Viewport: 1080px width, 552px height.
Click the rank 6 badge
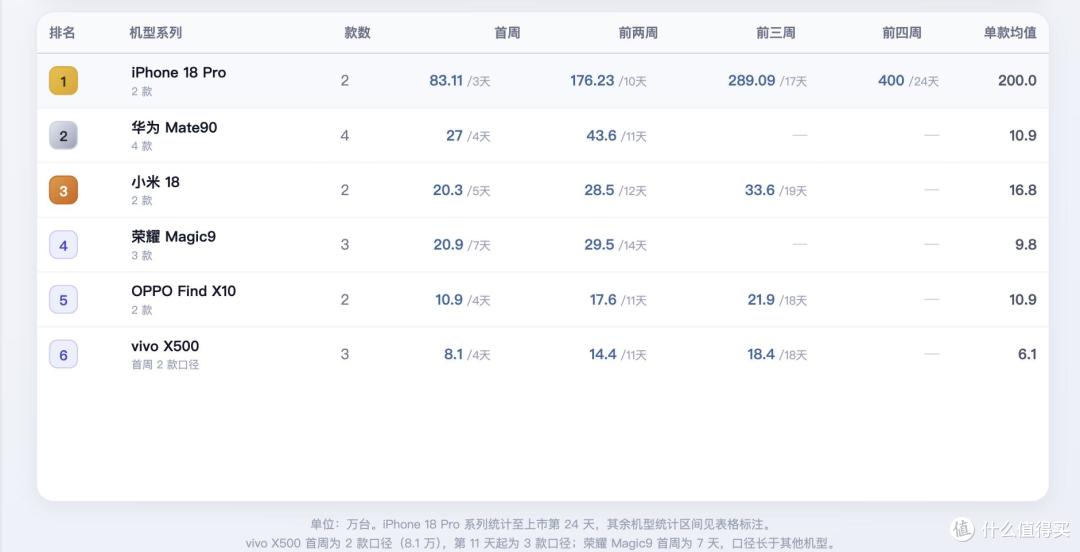[x=63, y=354]
